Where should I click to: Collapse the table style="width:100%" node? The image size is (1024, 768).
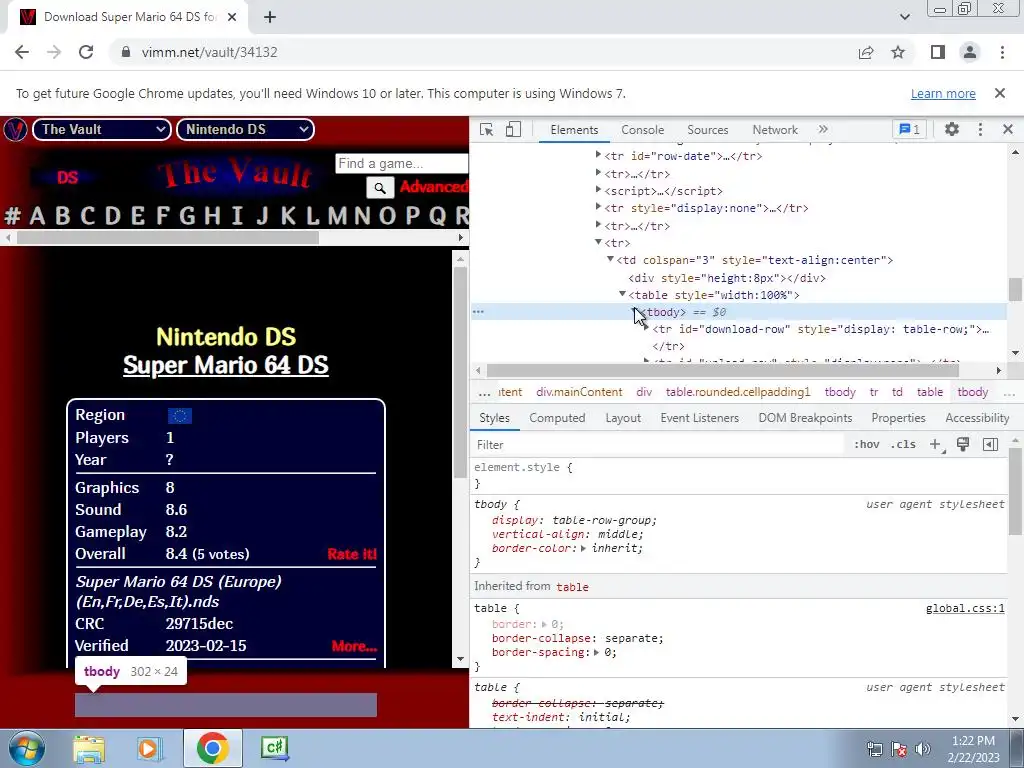[x=622, y=295]
